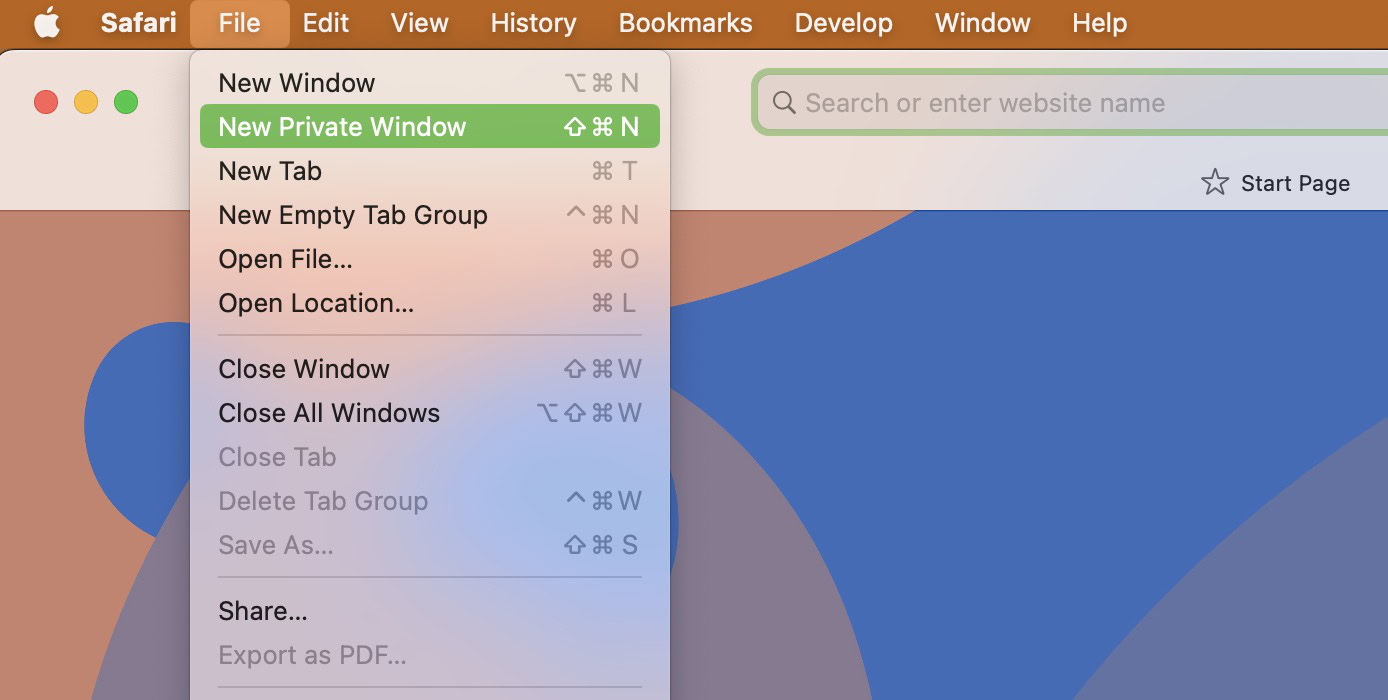Click the Safari address search field
Image resolution: width=1388 pixels, height=700 pixels.
click(x=1072, y=103)
